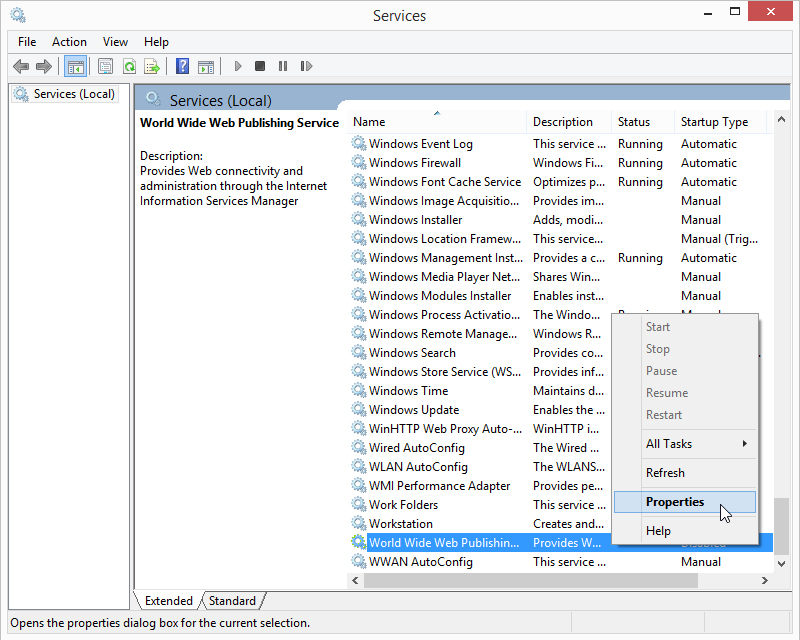Click the Restart Service toolbar icon
Screen dimensions: 800x640
coord(306,66)
